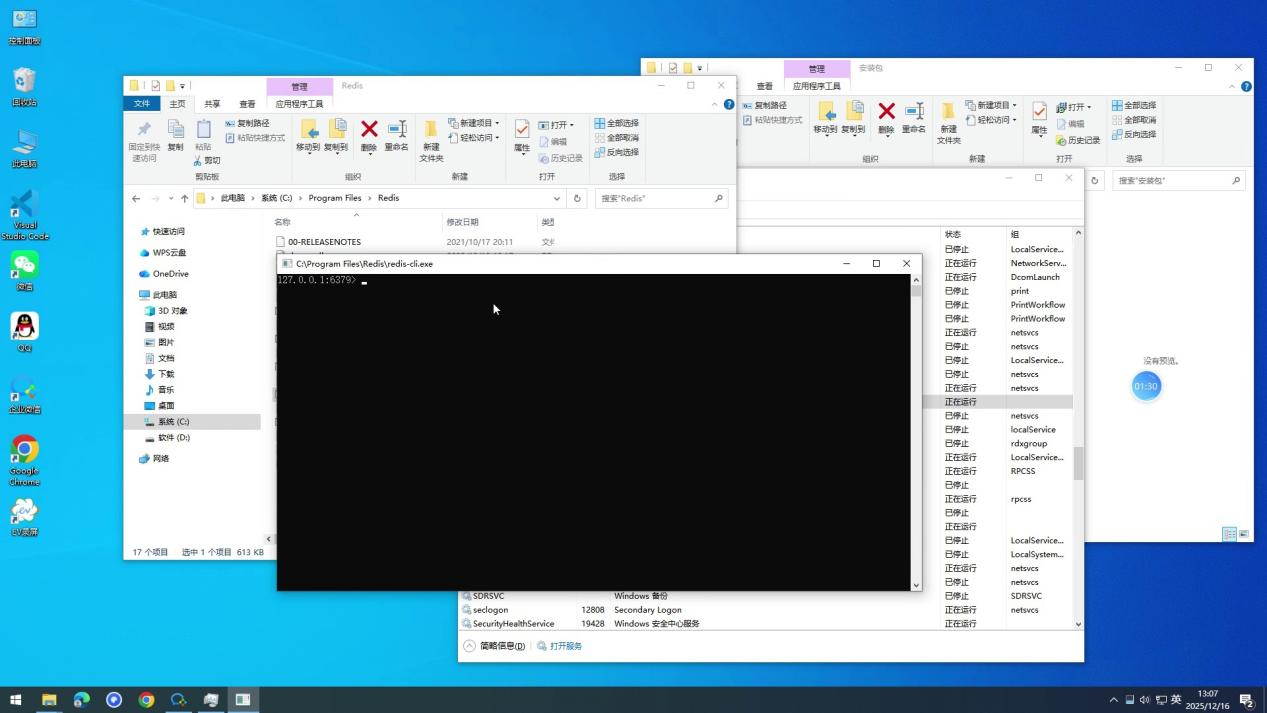This screenshot has width=1267, height=713.
Task: Open 属性 (Properties) in the Redis window ribbon
Action: pos(521,134)
